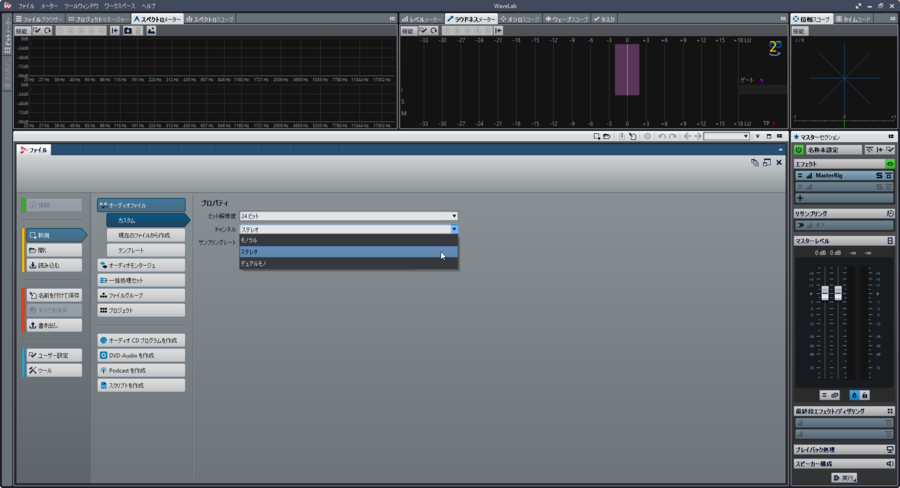Open the ファイル menu in the menu bar
This screenshot has height=488, width=900.
point(26,6)
